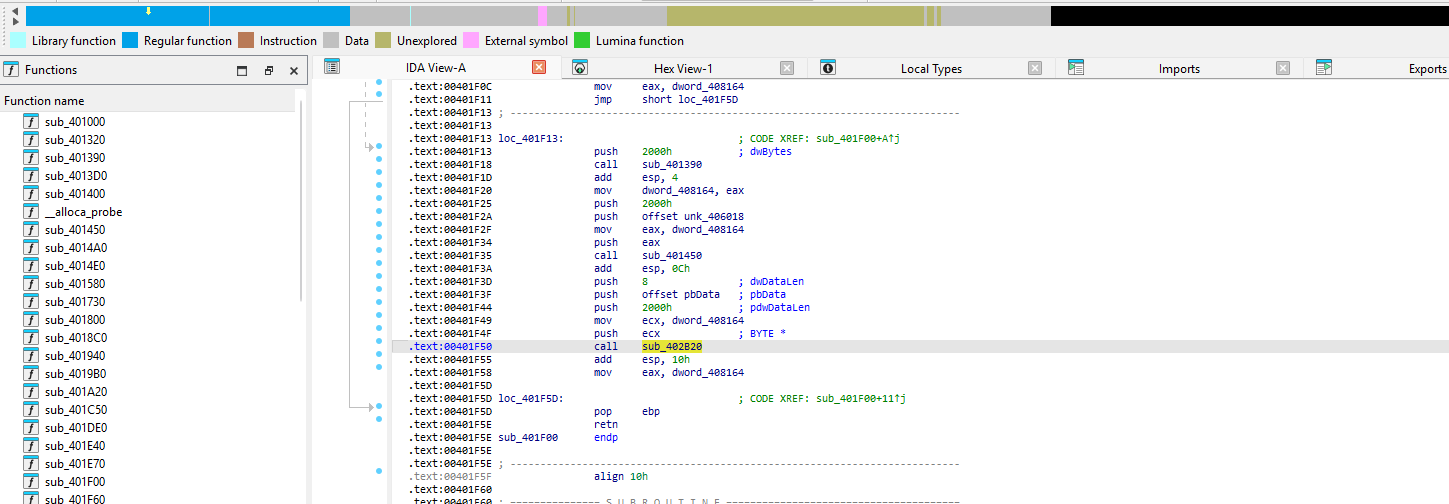
Task: Click the highlighted sub_402B20 call operand
Action: click(x=672, y=346)
